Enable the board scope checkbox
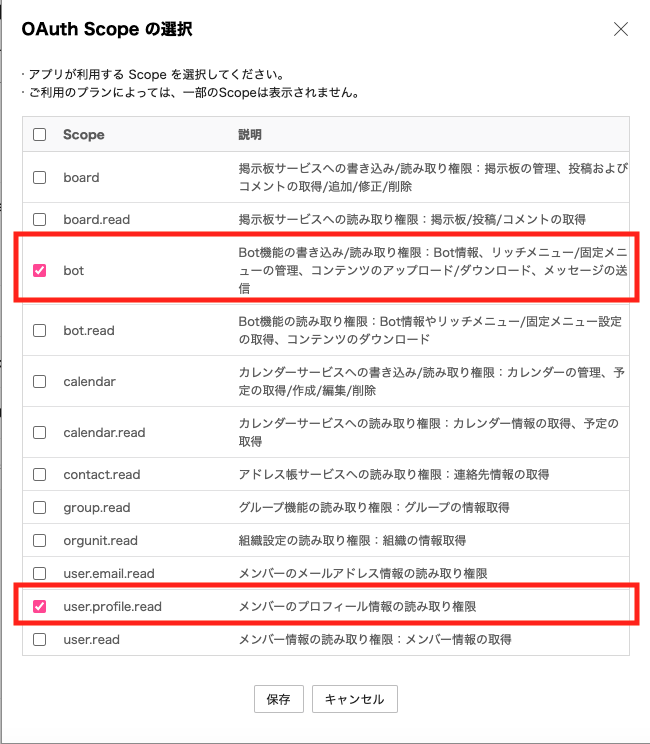650x744 pixels. click(40, 177)
